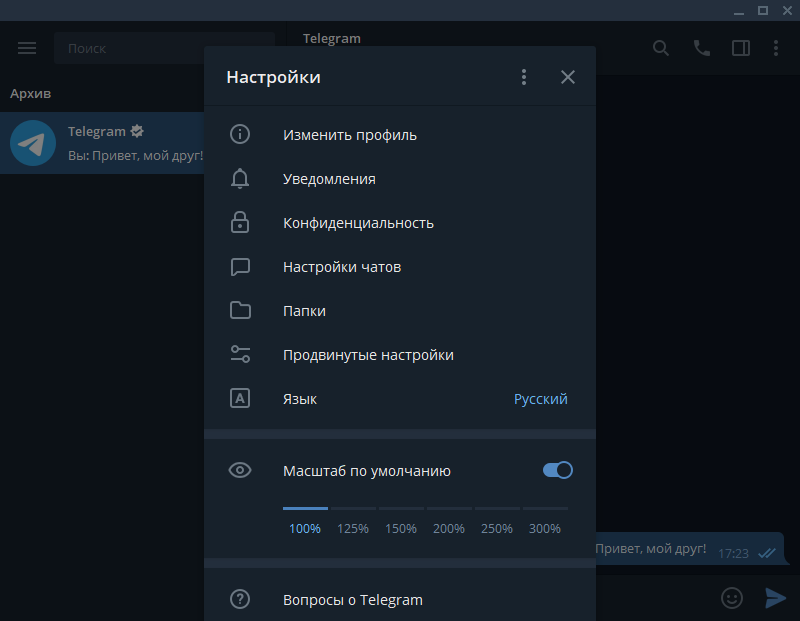Click the eye icon beside Масштаб
This screenshot has height=621, width=800.
(240, 470)
